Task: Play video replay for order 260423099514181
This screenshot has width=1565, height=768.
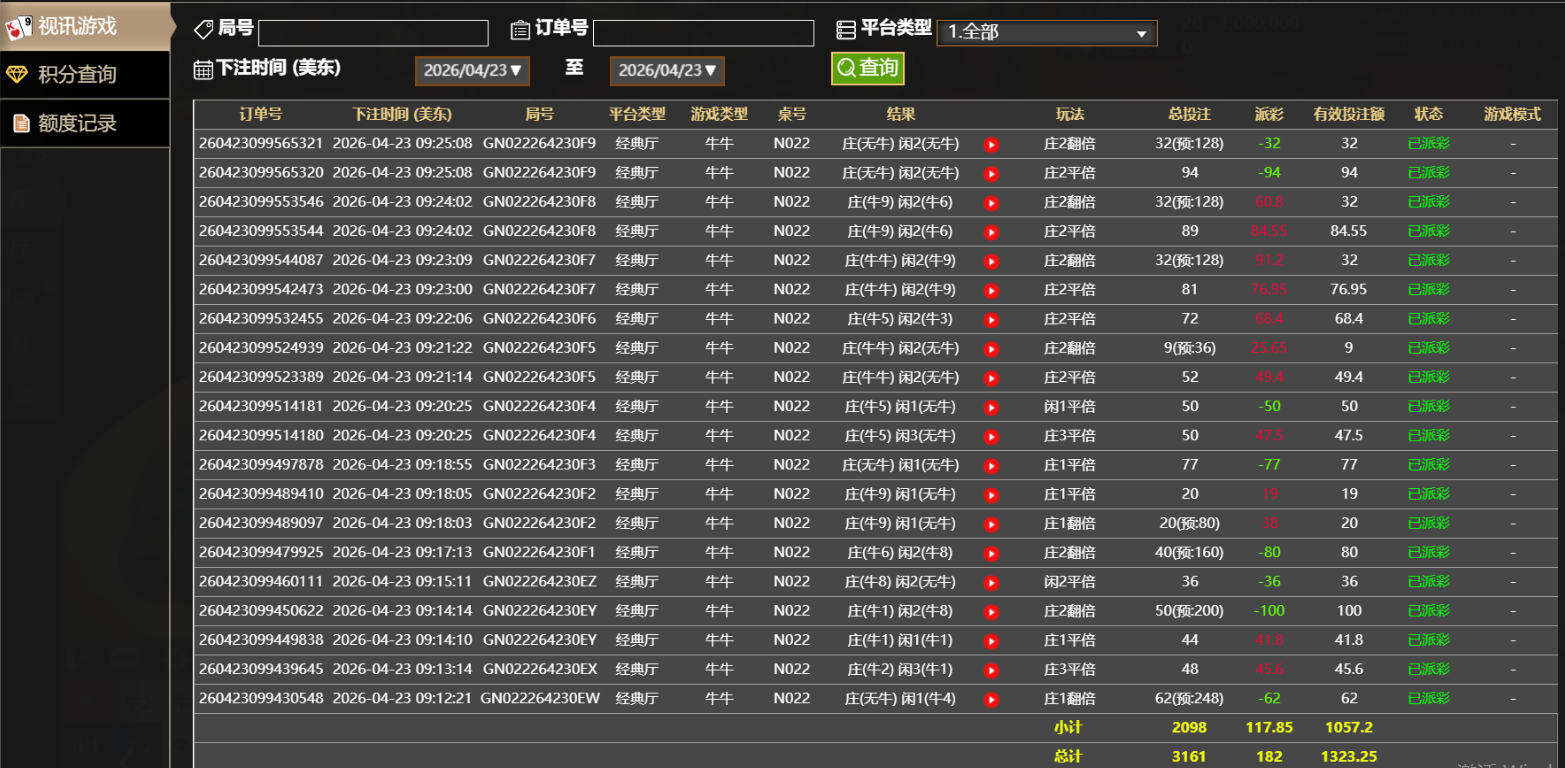Action: pos(991,408)
